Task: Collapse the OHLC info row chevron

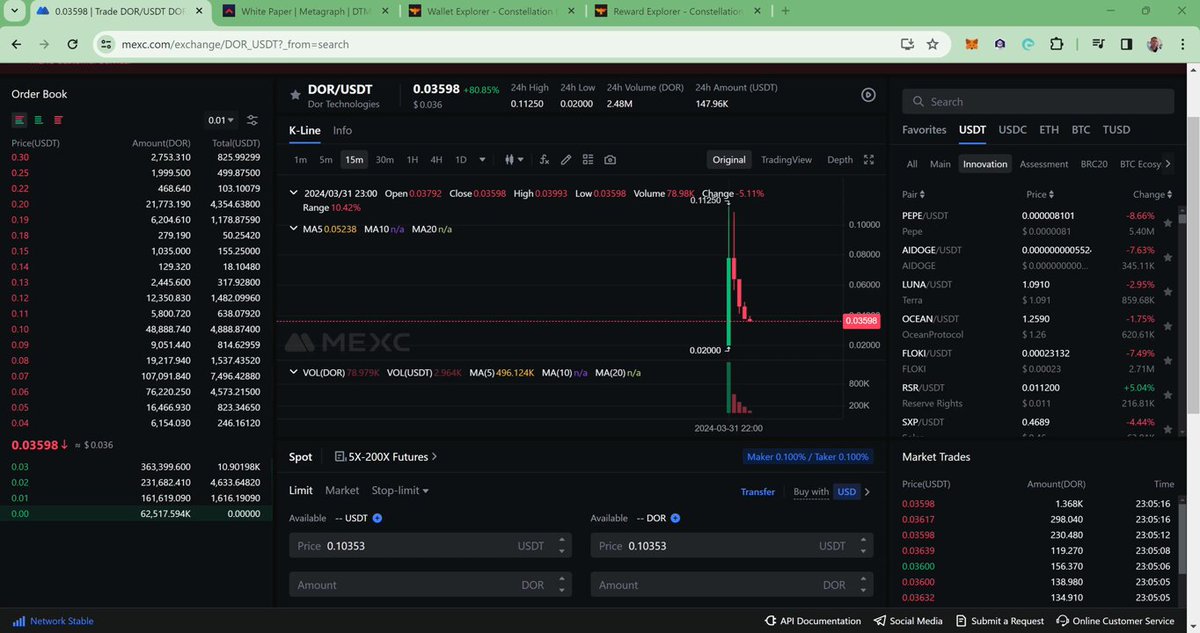Action: click(293, 193)
